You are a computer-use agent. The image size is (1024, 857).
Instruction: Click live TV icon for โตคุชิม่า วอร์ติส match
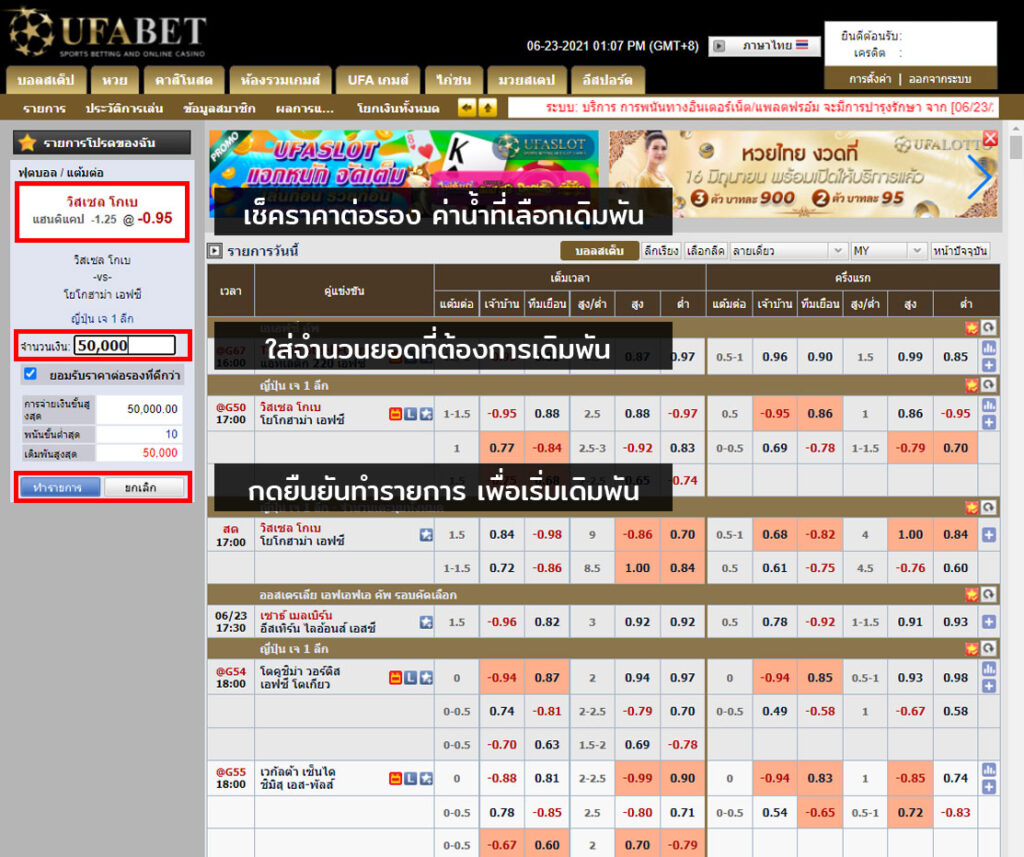[396, 677]
